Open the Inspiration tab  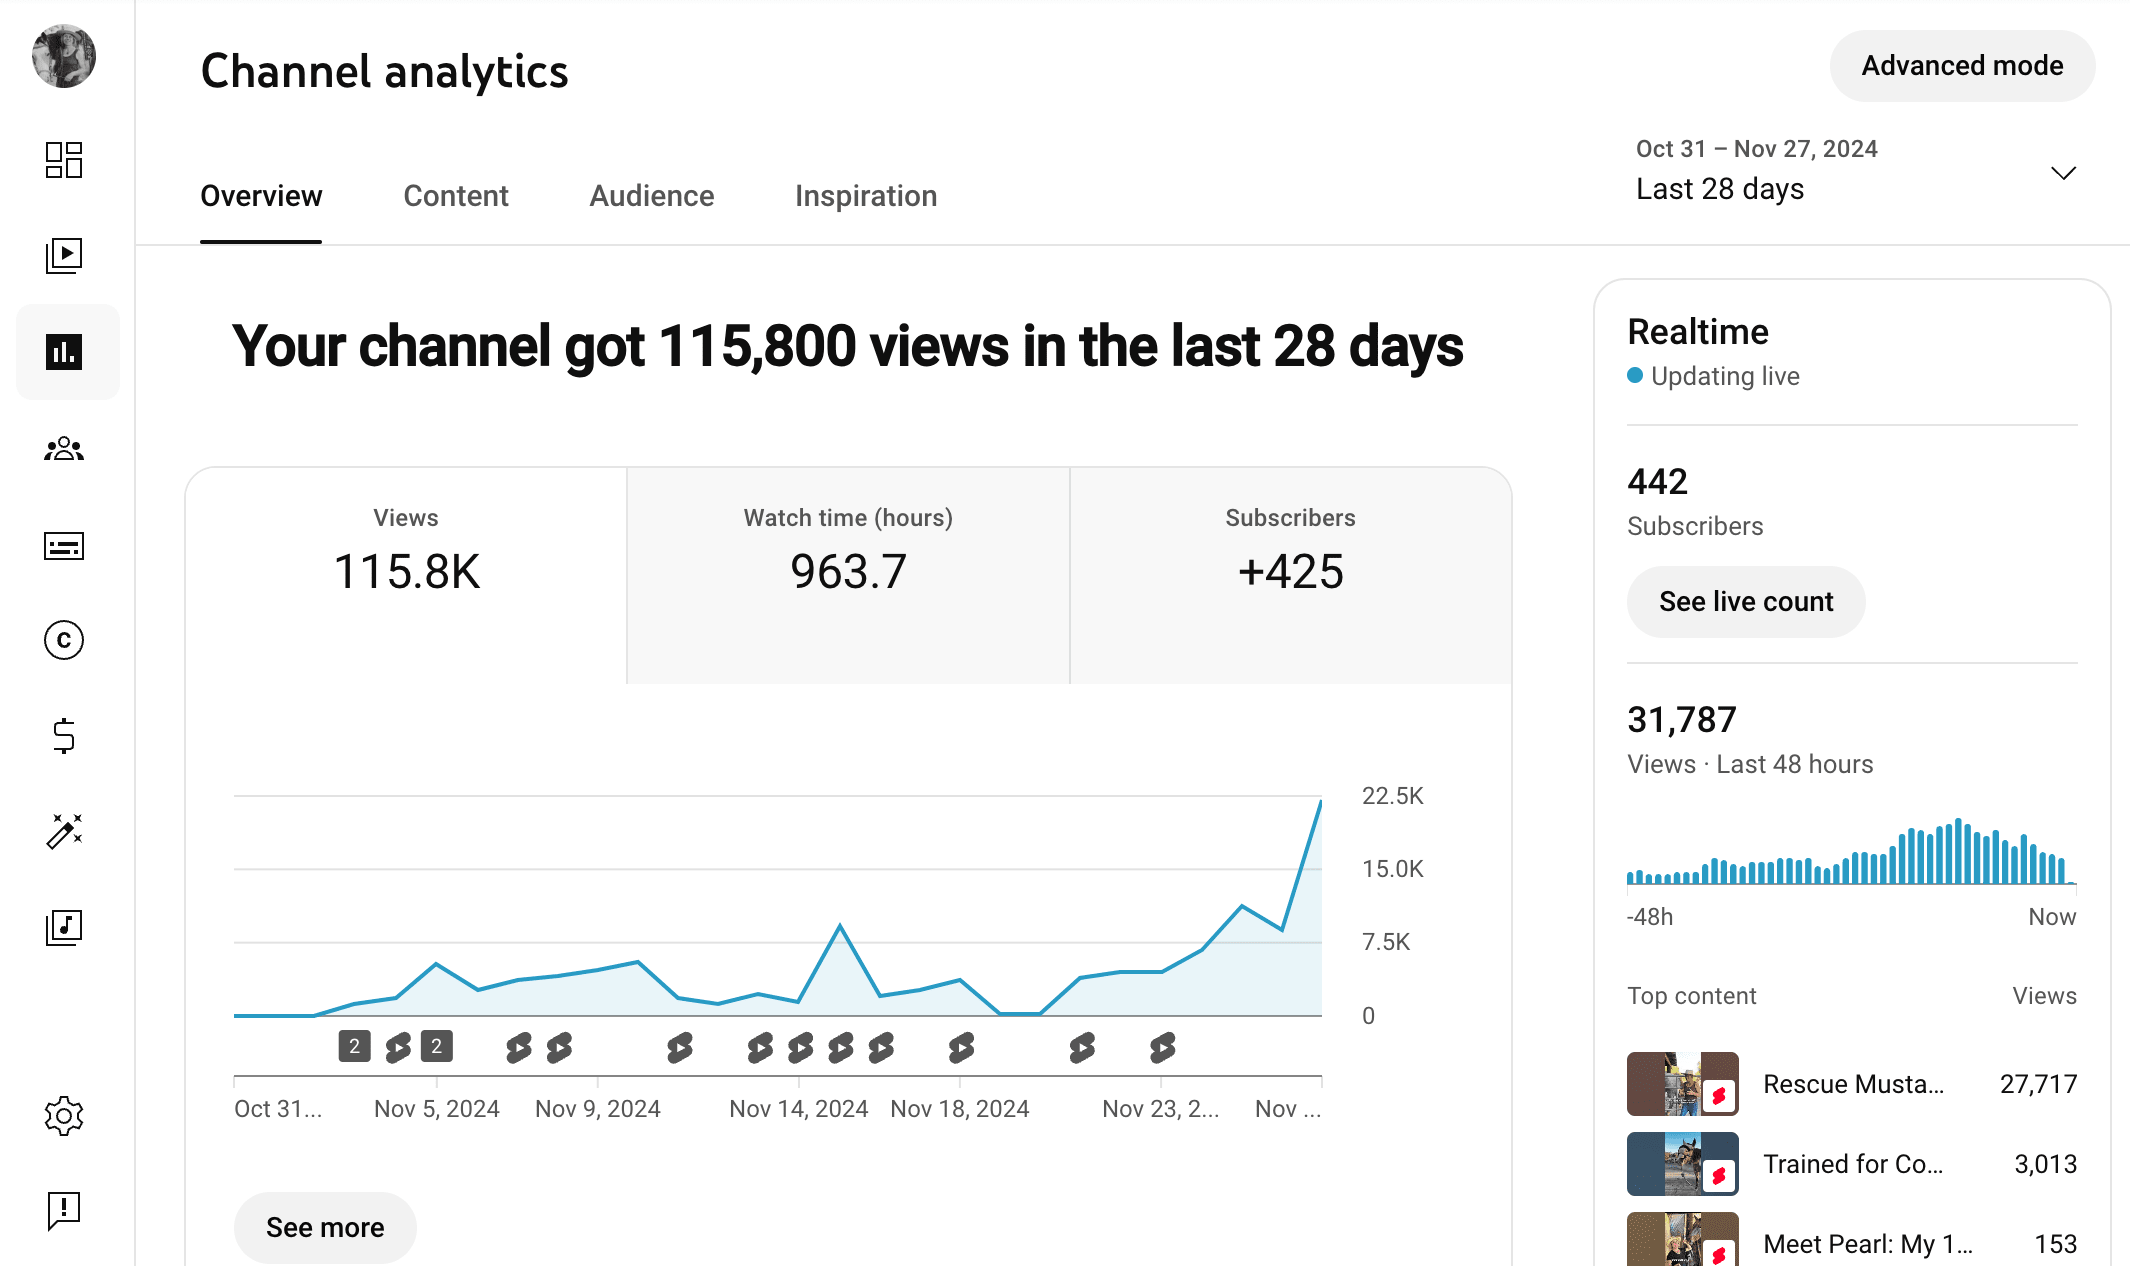pos(865,196)
